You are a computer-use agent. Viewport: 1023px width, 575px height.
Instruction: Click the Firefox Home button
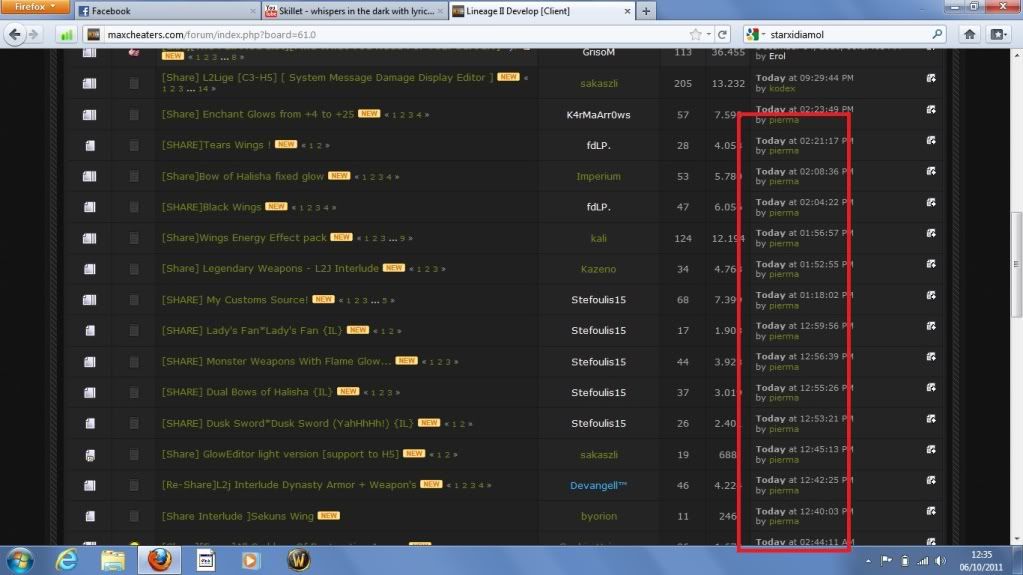(969, 34)
